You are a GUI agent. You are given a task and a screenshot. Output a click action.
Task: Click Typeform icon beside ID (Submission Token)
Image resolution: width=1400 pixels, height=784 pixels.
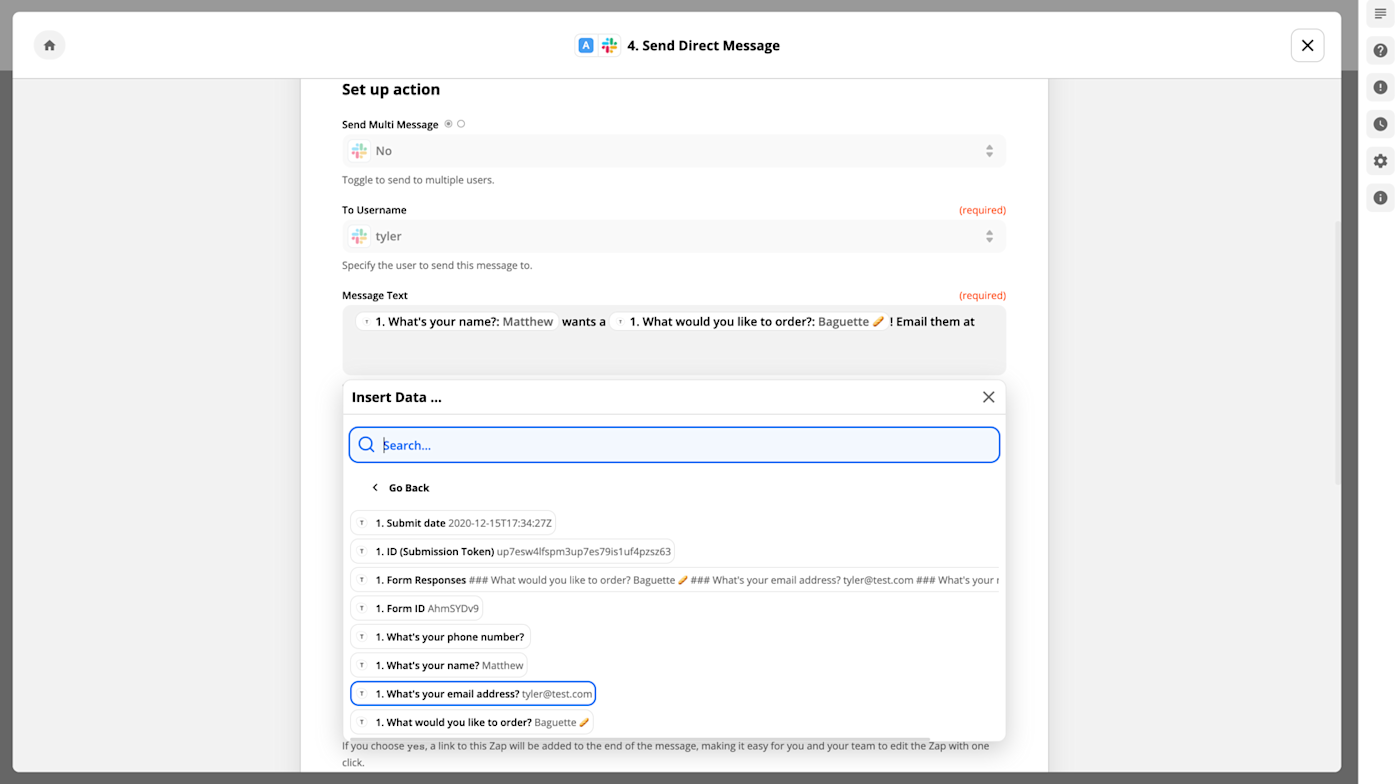point(362,551)
